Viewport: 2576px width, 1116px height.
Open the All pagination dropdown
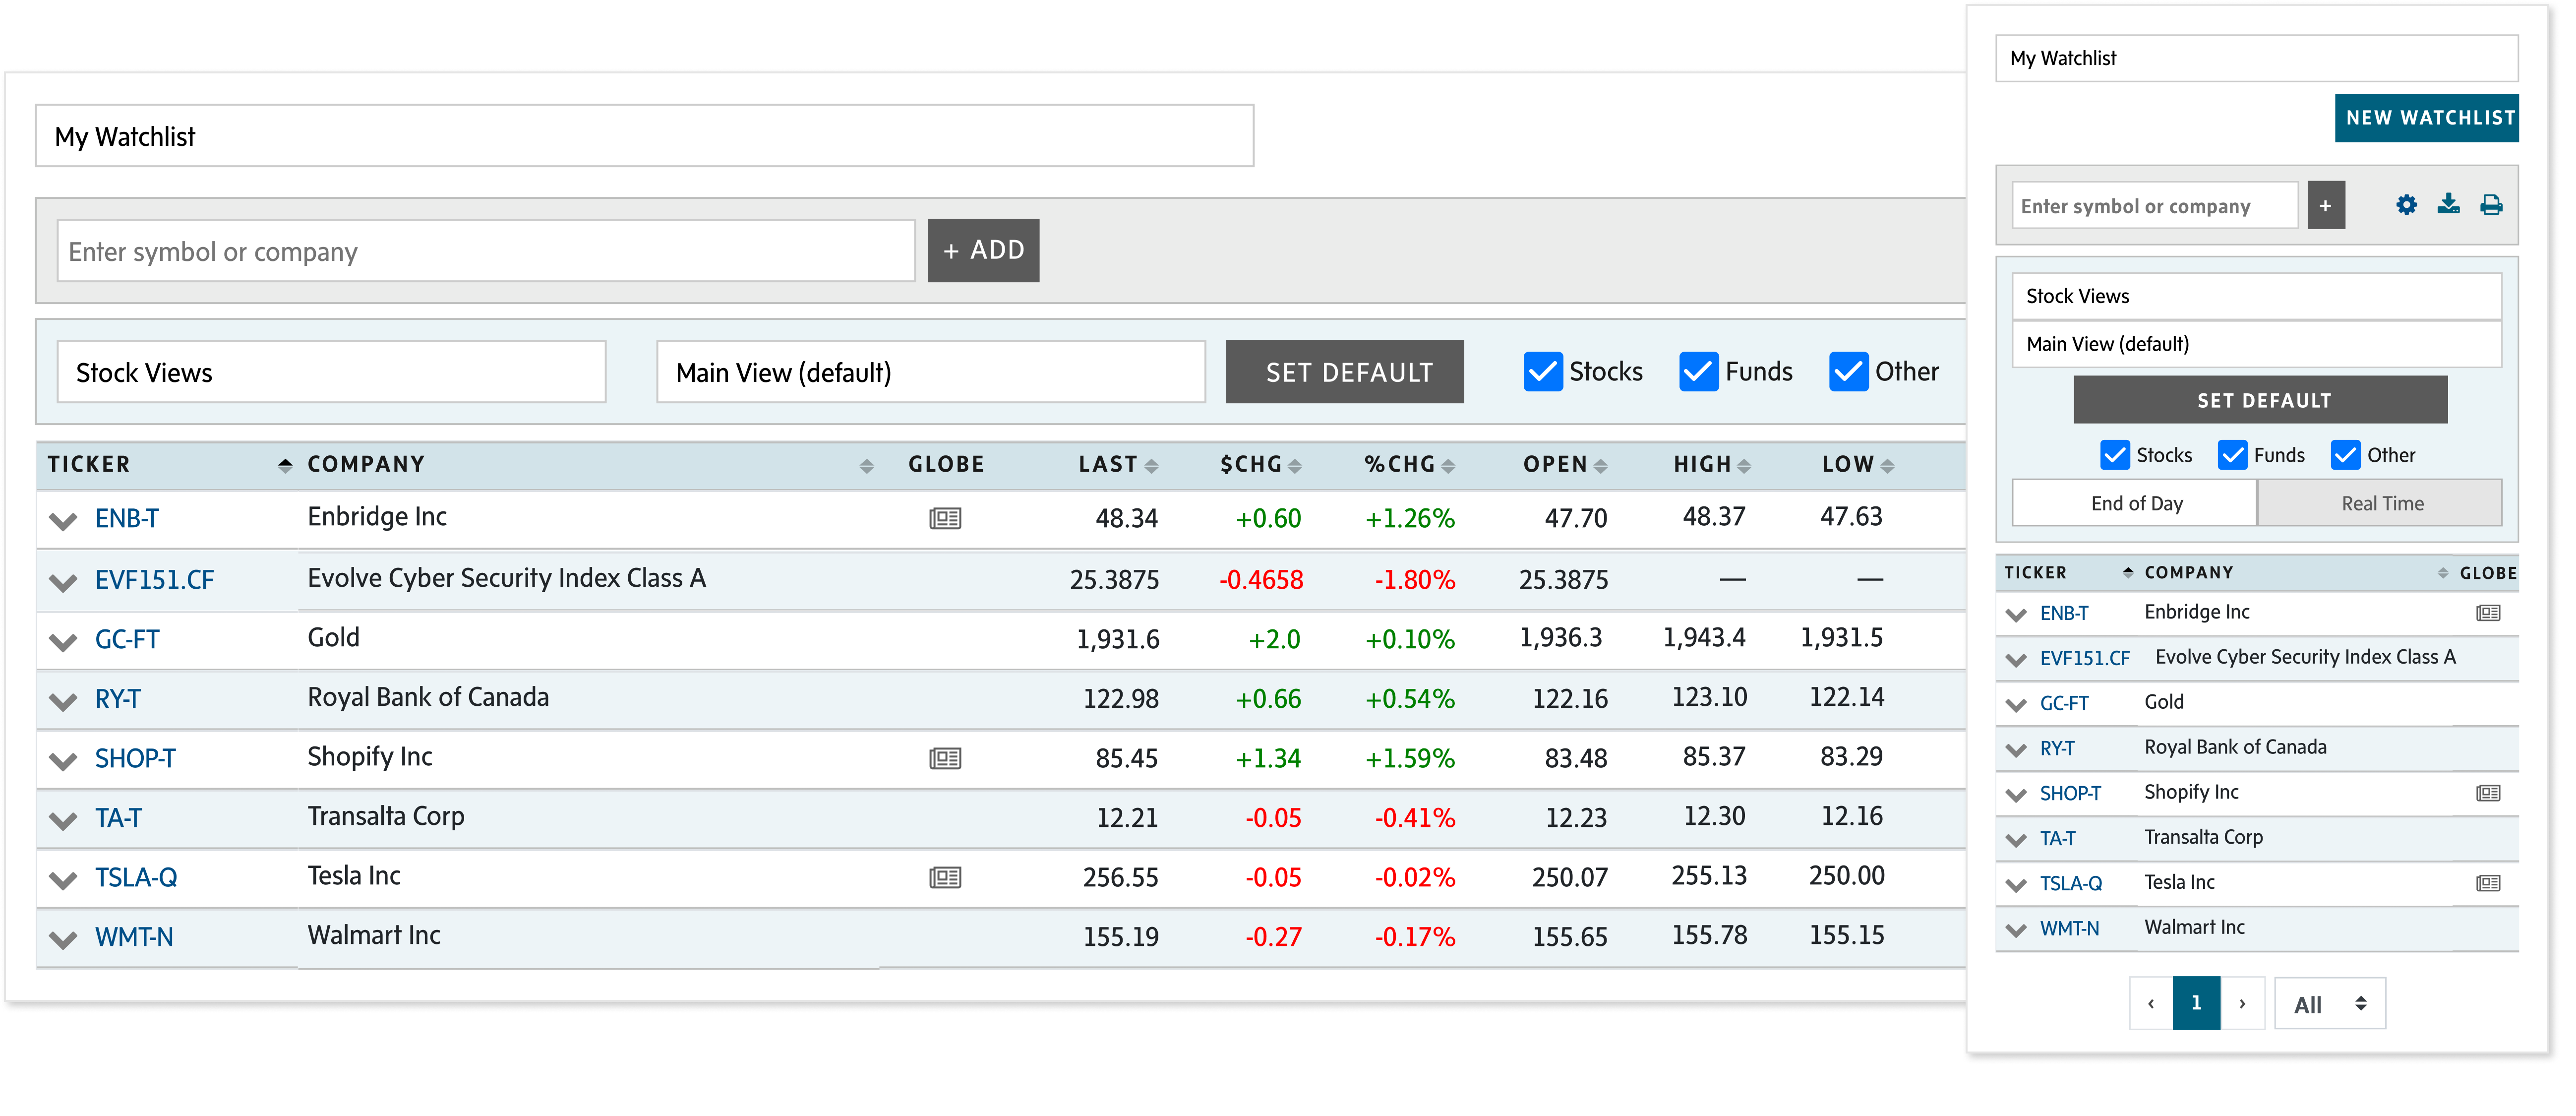pos(2329,1003)
